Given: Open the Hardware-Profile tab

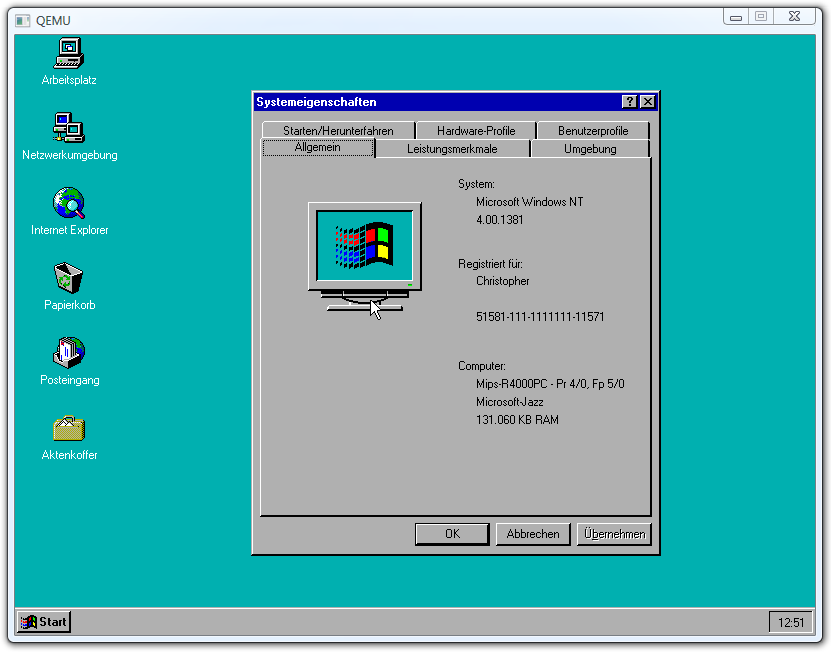Looking at the screenshot, I should (x=476, y=131).
